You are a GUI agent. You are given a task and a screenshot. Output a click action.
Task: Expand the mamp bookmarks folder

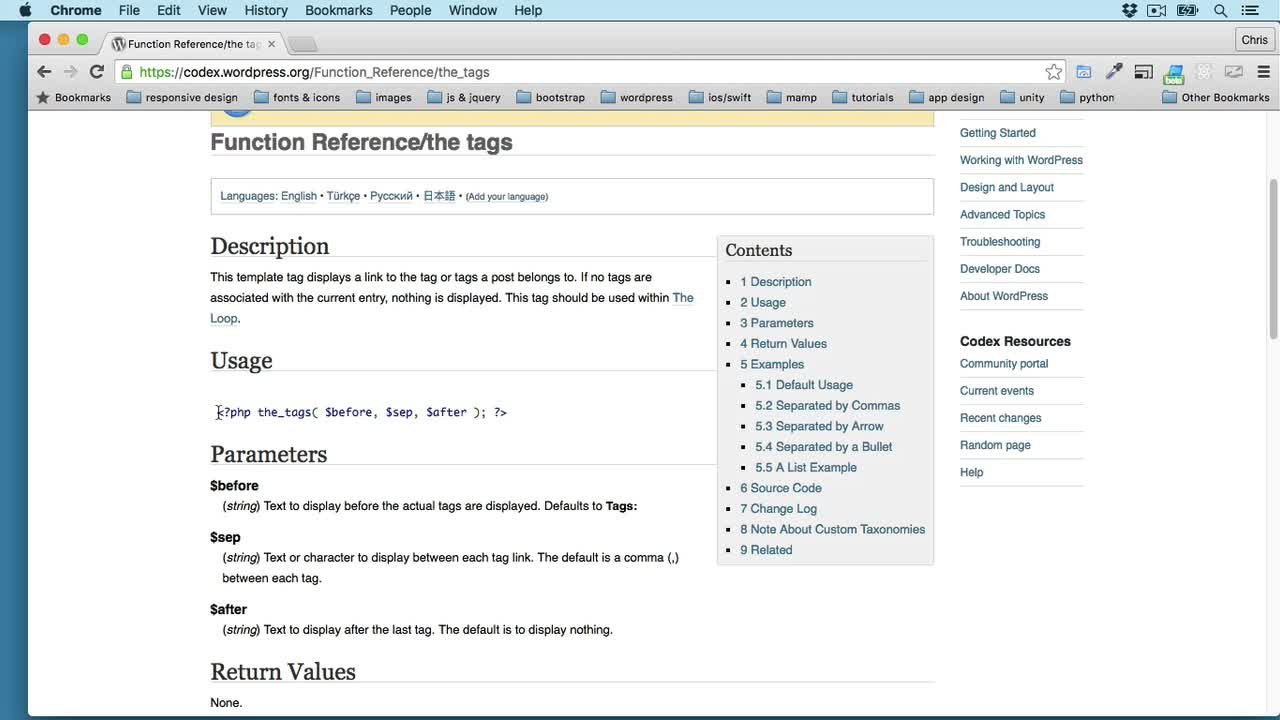[792, 97]
